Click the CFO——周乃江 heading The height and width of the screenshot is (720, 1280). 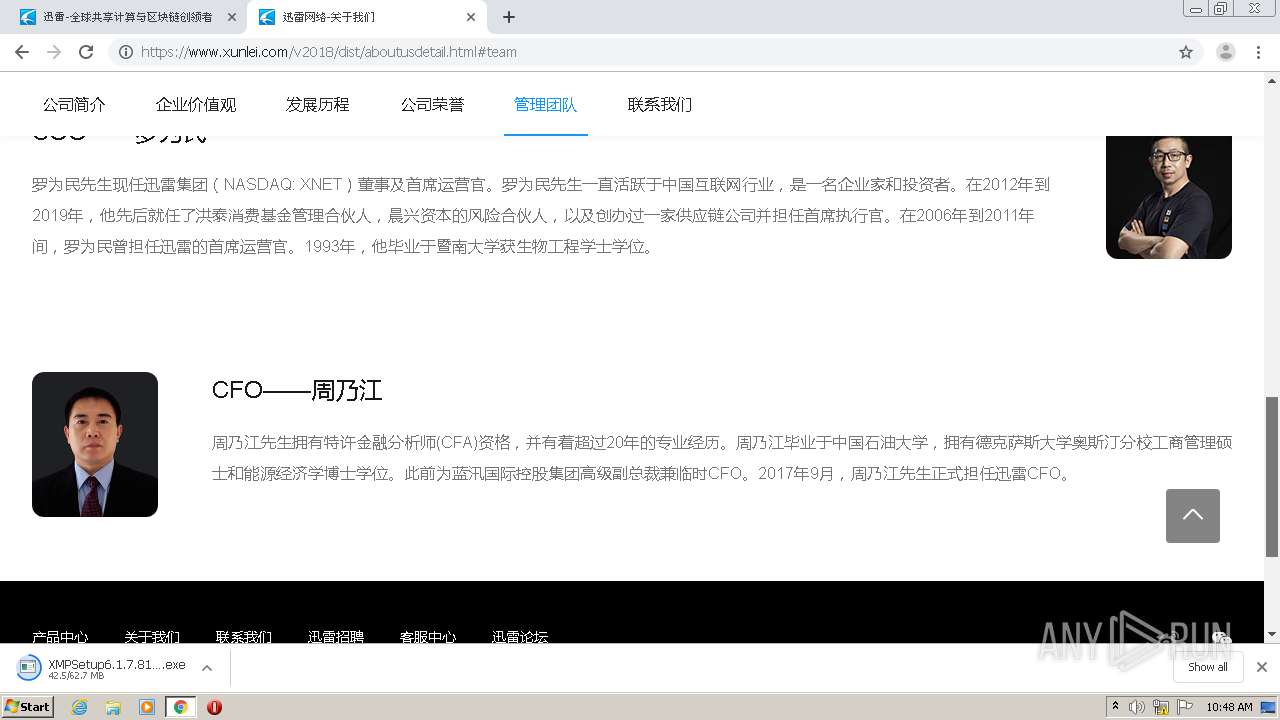297,390
